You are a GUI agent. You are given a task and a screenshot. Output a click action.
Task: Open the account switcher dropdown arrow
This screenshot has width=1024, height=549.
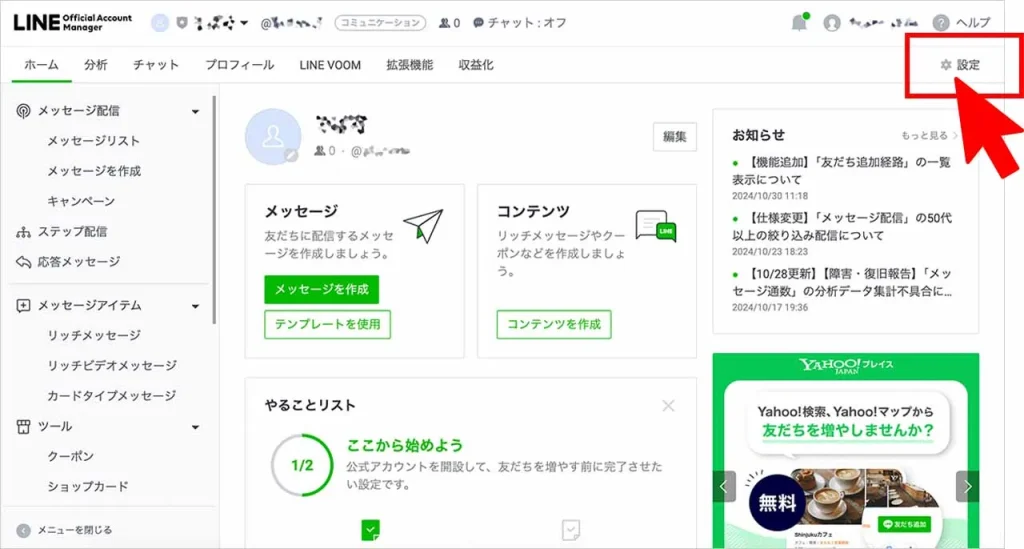click(x=244, y=23)
